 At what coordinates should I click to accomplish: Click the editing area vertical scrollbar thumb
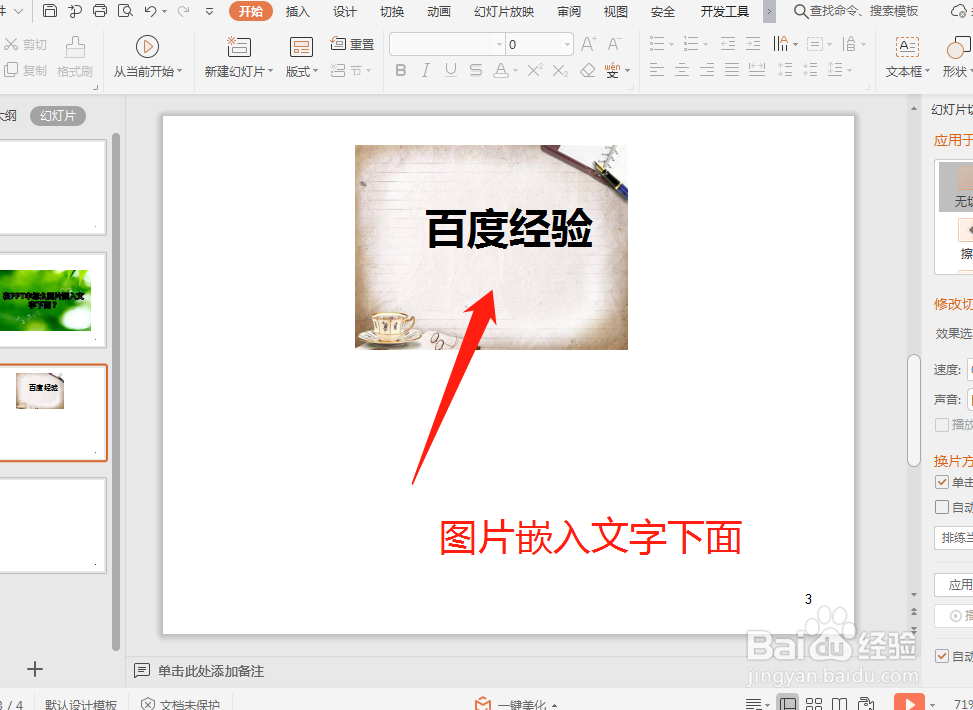coord(913,410)
